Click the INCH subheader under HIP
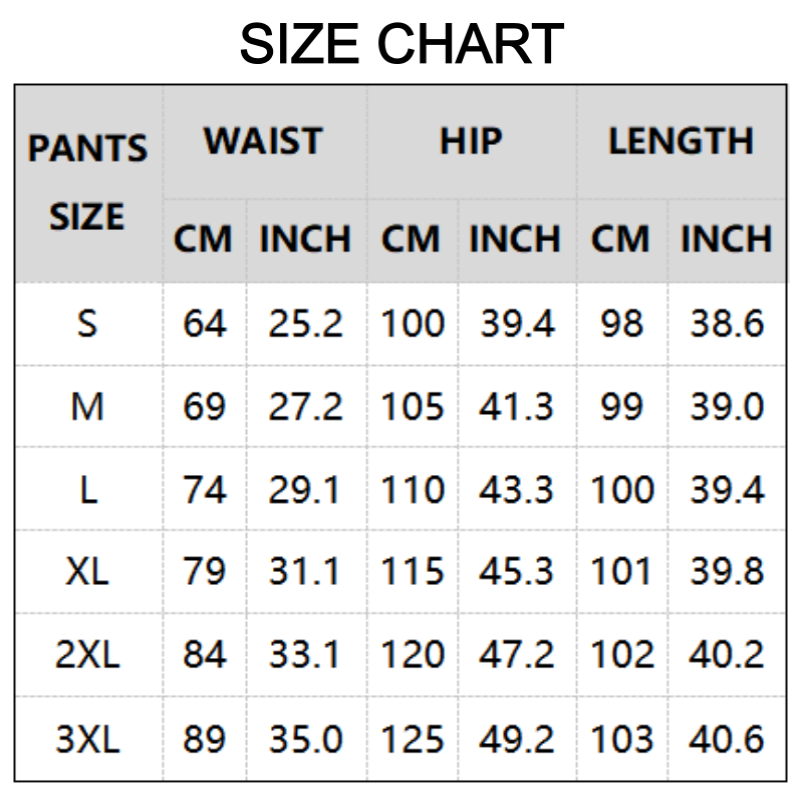 coord(515,239)
